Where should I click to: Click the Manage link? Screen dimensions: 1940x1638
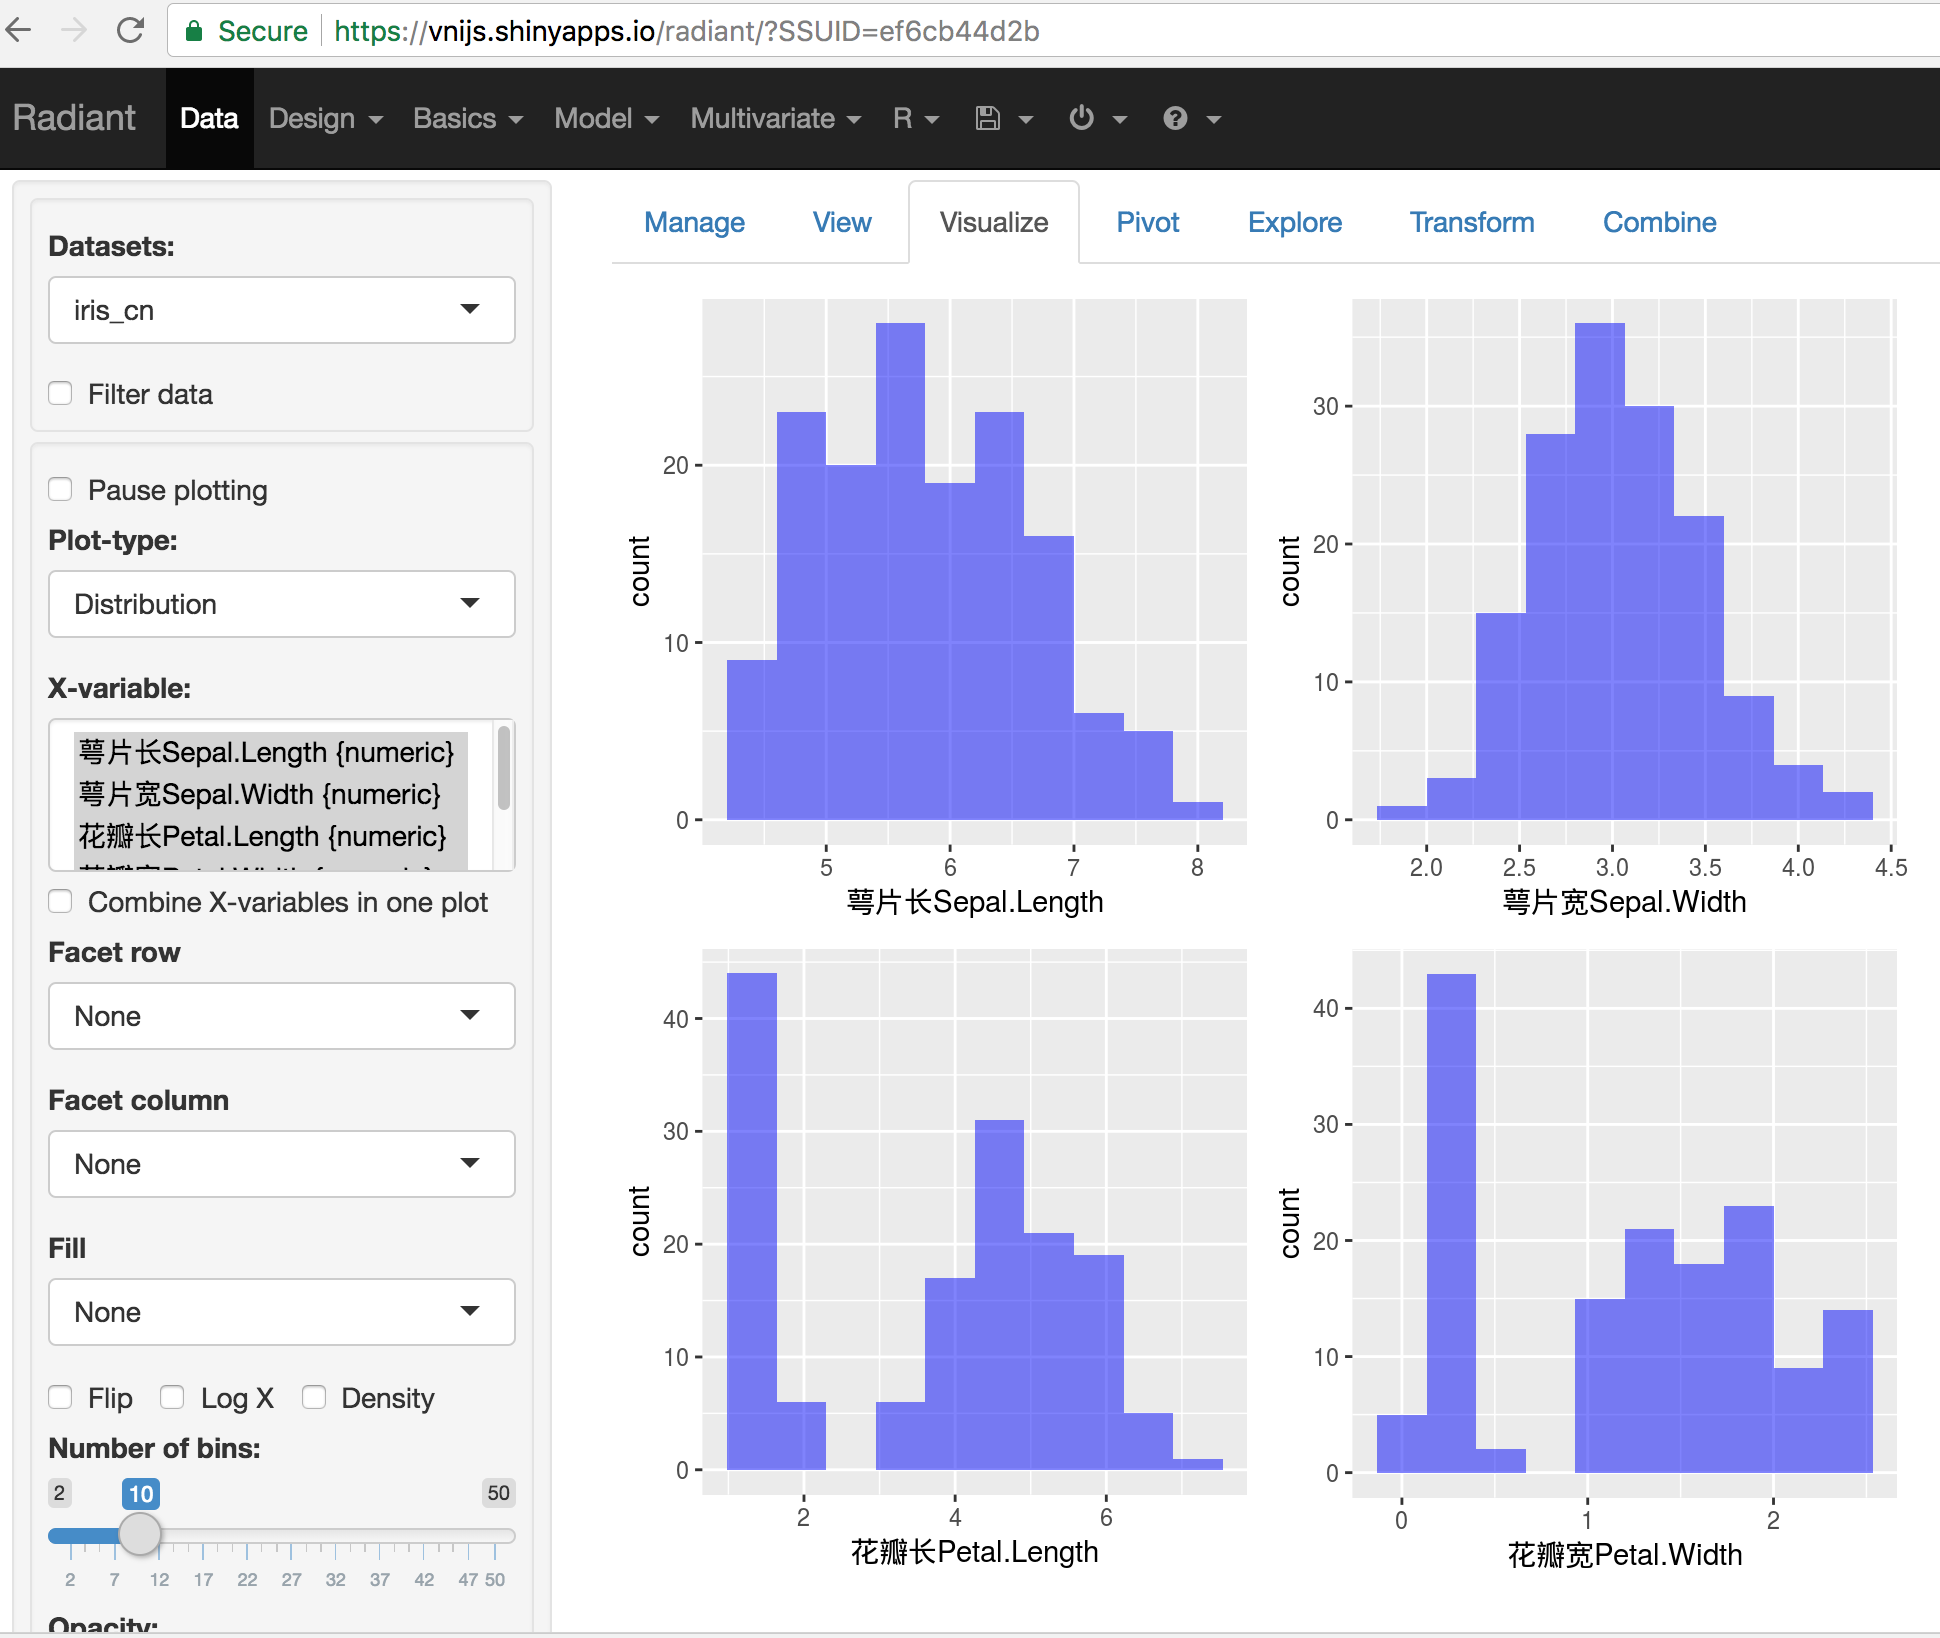click(694, 222)
